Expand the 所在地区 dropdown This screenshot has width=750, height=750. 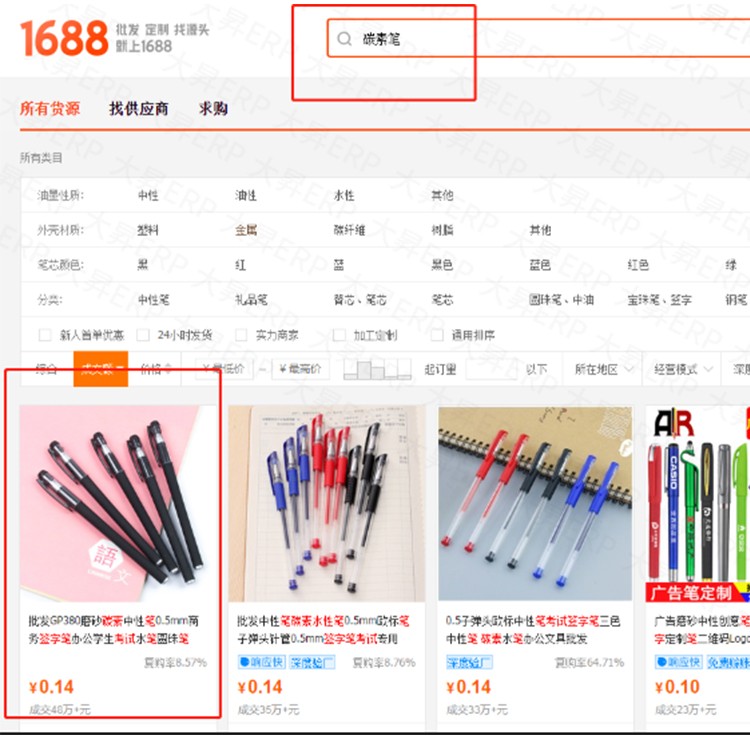pos(604,369)
